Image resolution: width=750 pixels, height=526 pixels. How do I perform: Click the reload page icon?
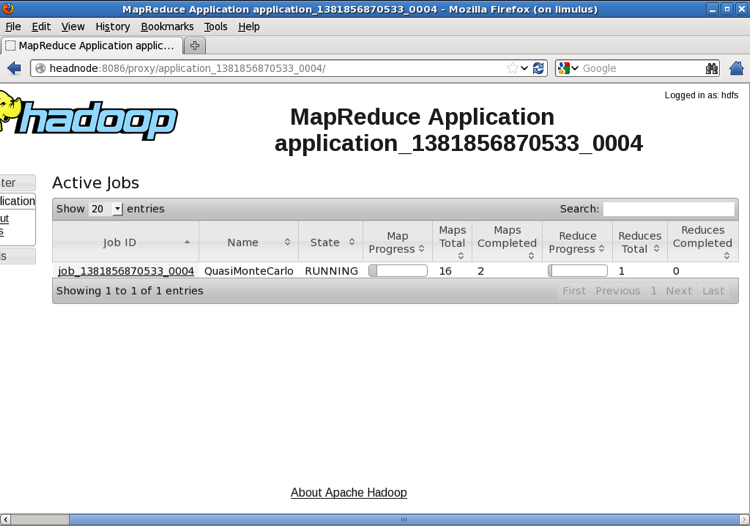(x=539, y=68)
